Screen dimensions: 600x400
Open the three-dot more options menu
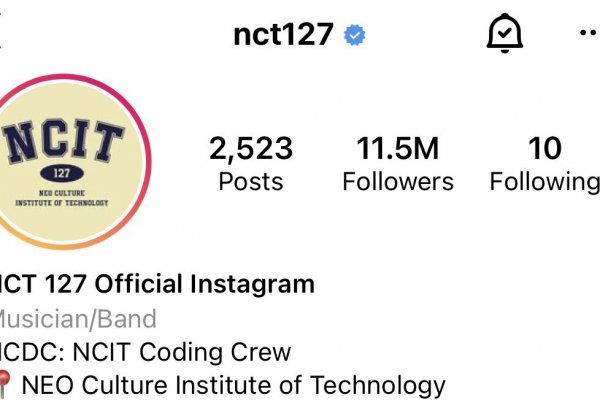589,33
